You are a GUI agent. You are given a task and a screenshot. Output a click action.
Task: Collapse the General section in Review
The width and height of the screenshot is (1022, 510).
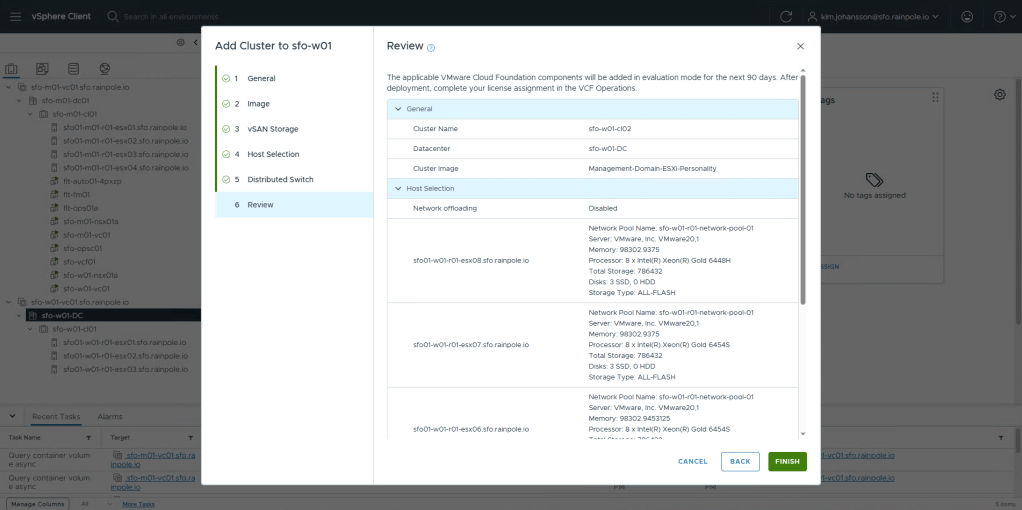click(398, 108)
